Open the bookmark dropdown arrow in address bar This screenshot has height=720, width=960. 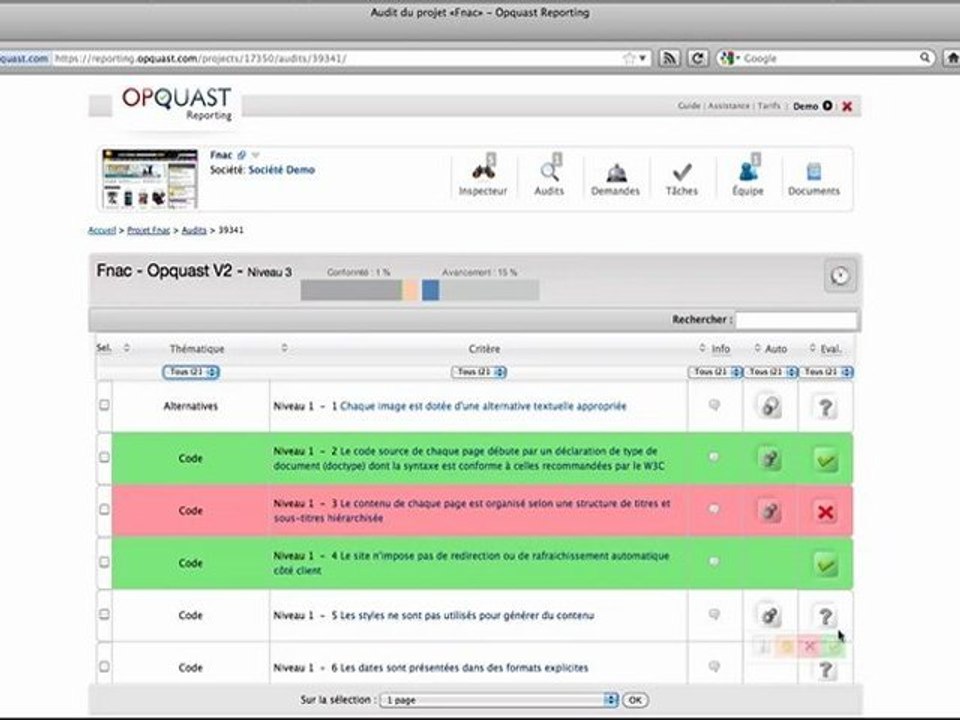point(643,58)
